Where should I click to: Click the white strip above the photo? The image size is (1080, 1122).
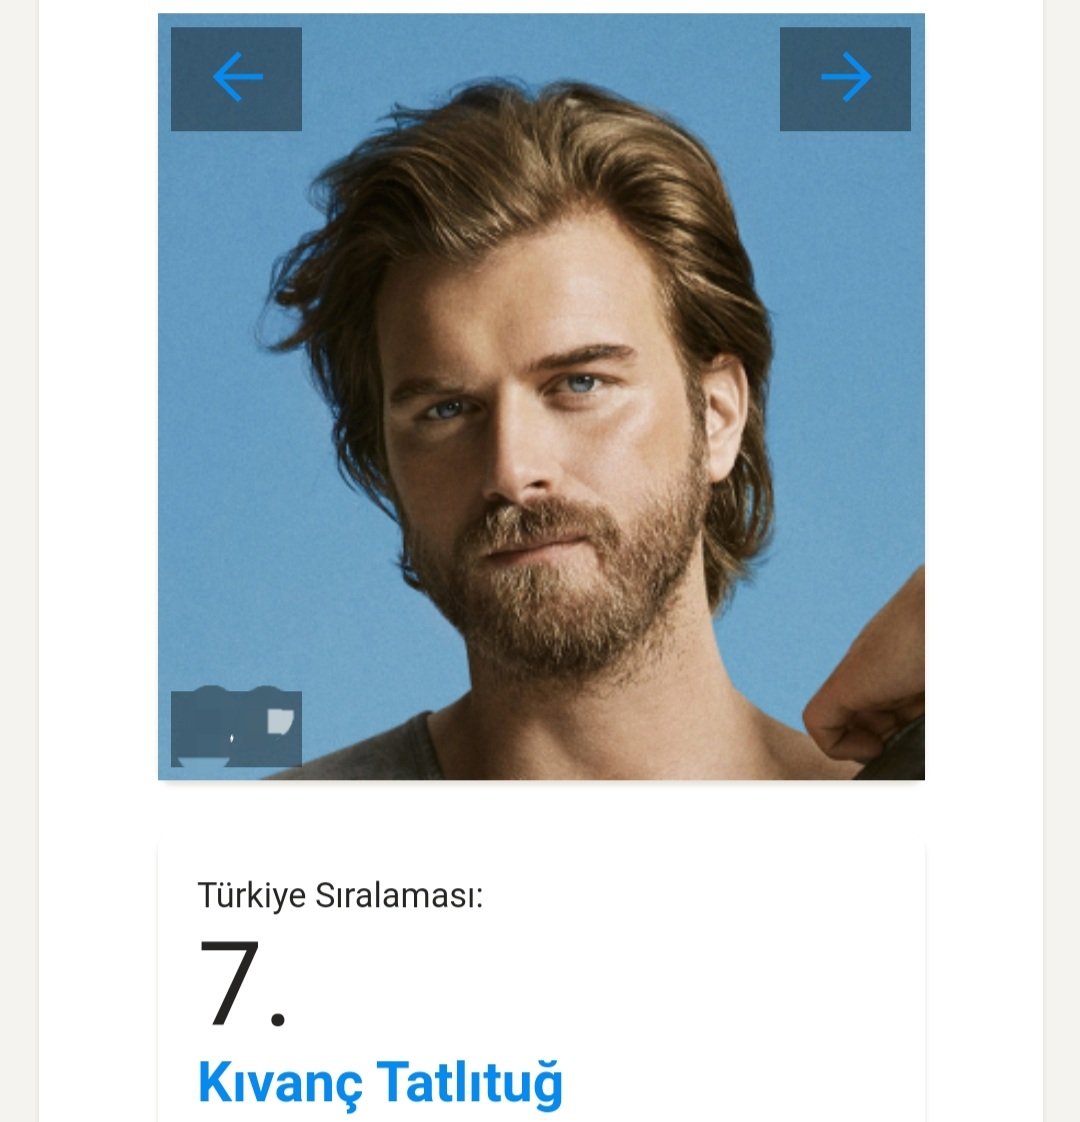[541, 6]
